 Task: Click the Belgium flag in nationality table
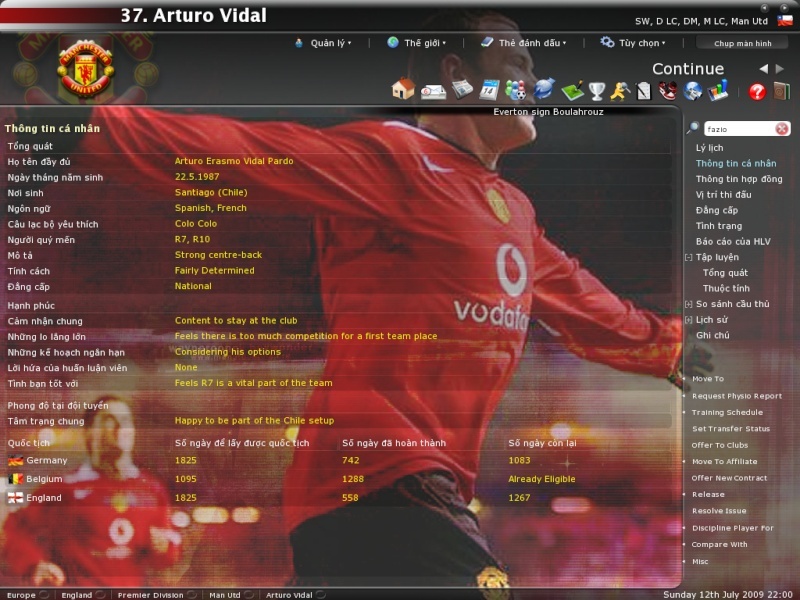[x=15, y=479]
